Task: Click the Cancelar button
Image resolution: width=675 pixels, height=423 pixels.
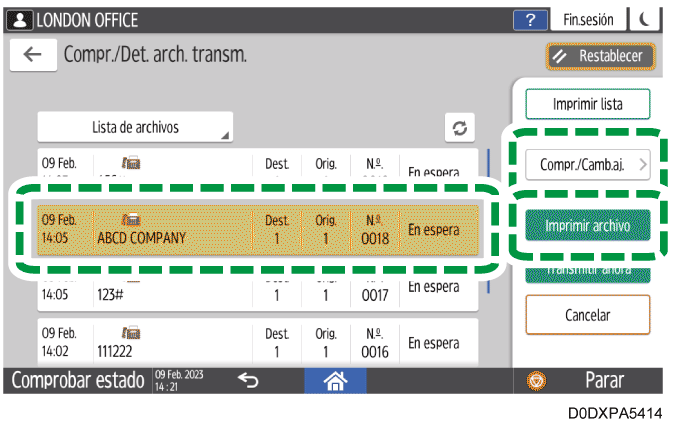Action: point(588,315)
